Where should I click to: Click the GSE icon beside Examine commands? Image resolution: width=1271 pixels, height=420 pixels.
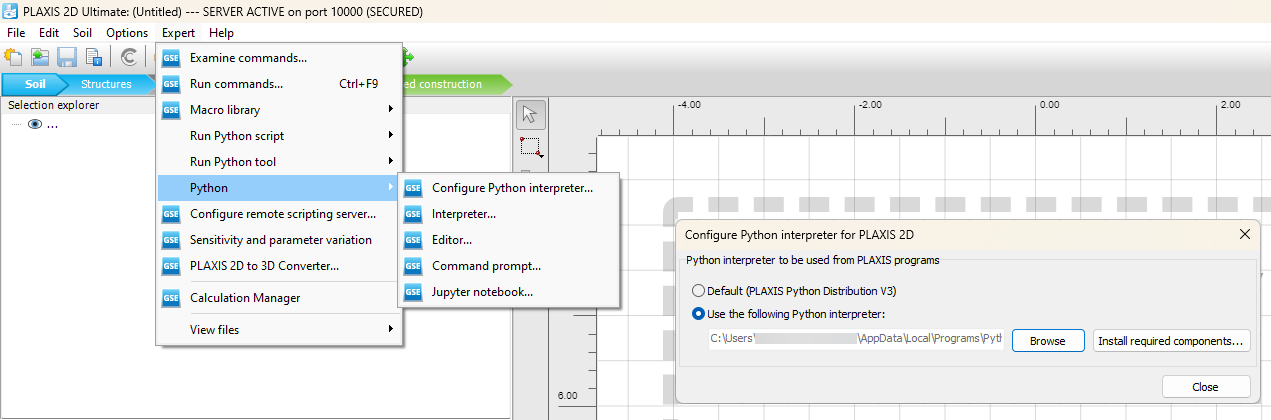[x=171, y=58]
